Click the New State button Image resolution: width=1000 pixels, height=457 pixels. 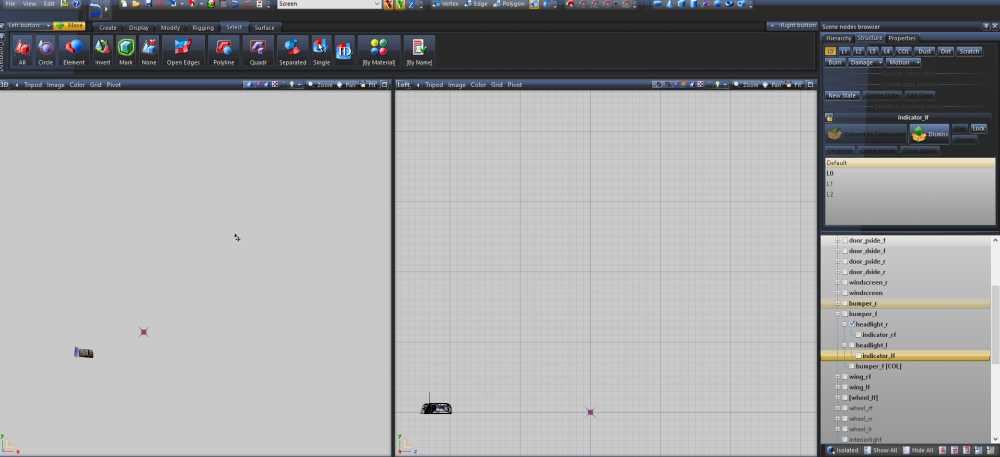pos(842,95)
